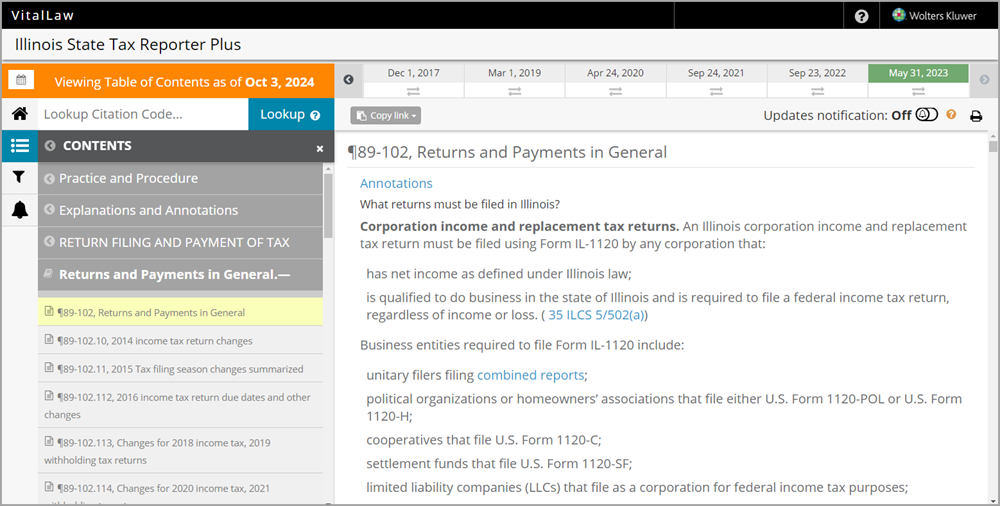
Task: Go back using arrow beside CONTENTS
Action: tap(50, 145)
